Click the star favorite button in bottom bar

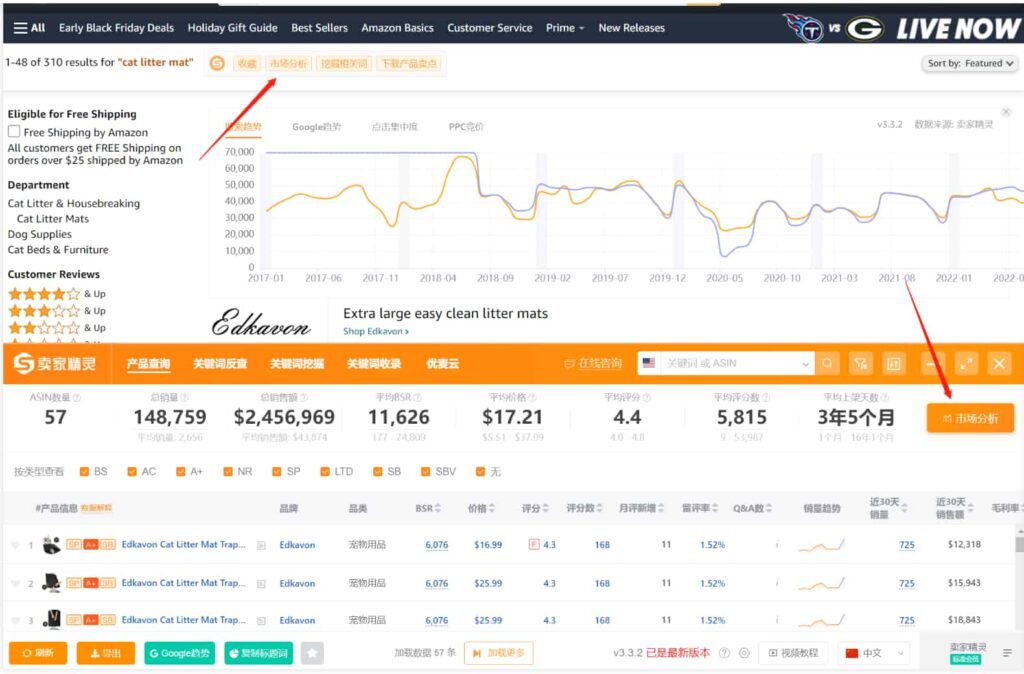click(312, 653)
